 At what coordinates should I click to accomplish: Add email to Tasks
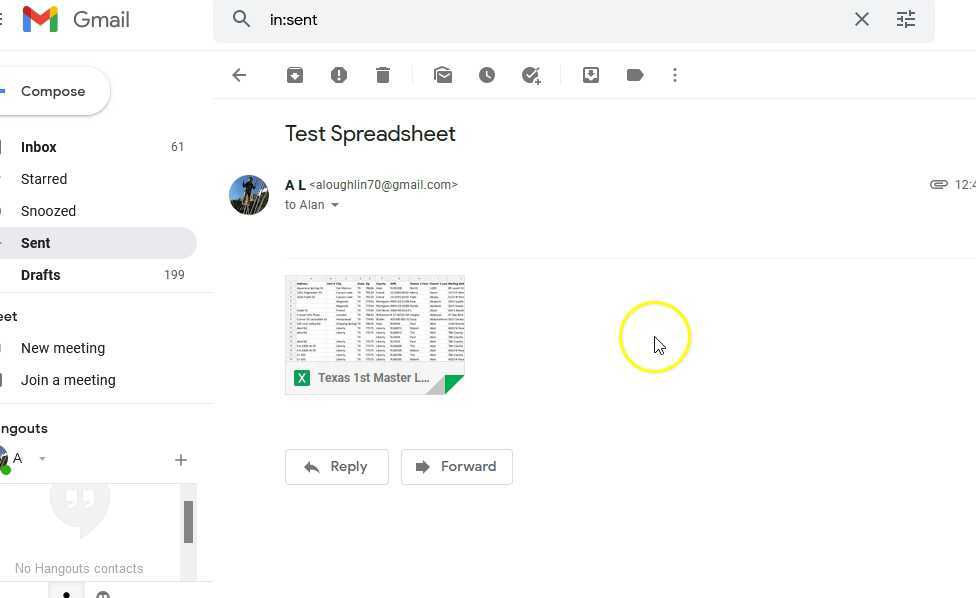[x=531, y=75]
